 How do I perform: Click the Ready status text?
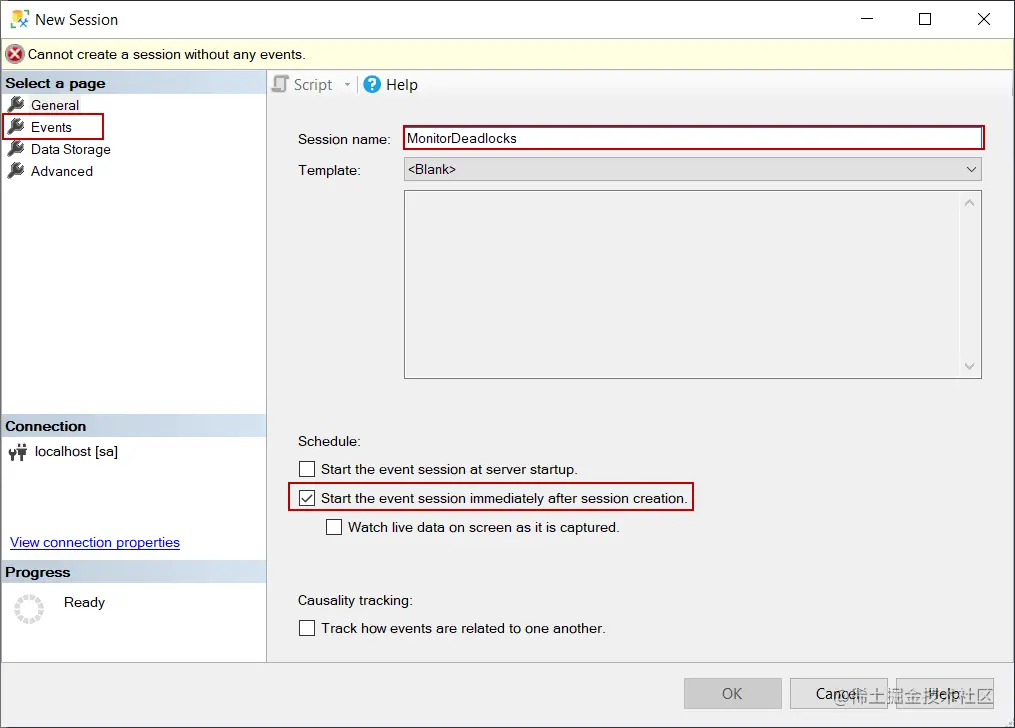pos(84,602)
